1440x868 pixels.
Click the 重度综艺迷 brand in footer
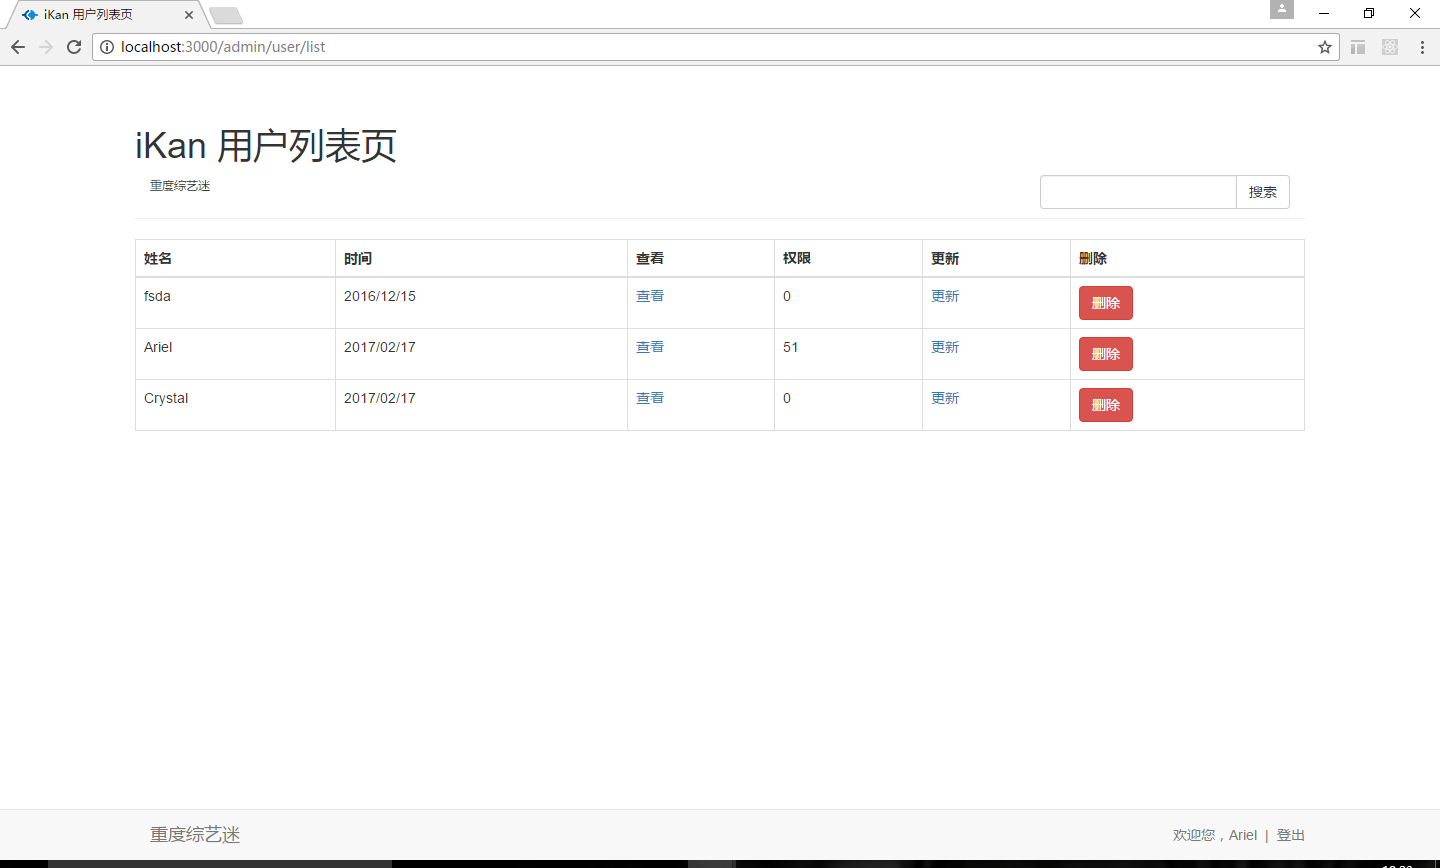pos(195,835)
